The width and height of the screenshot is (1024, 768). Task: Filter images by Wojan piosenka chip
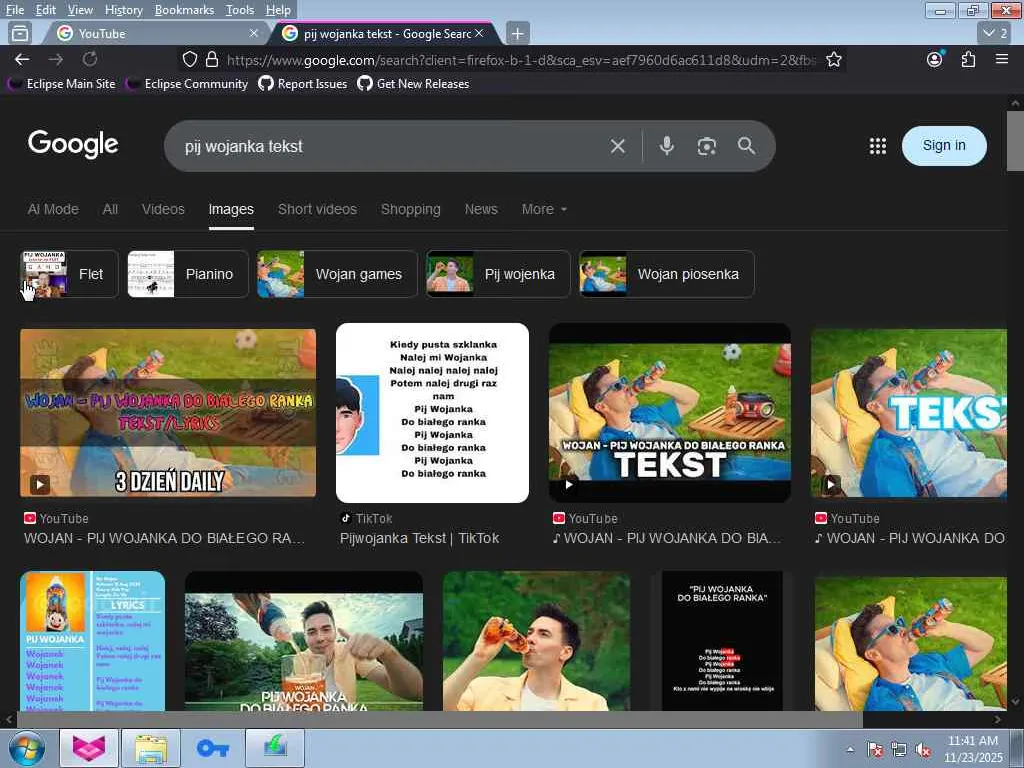coord(667,274)
